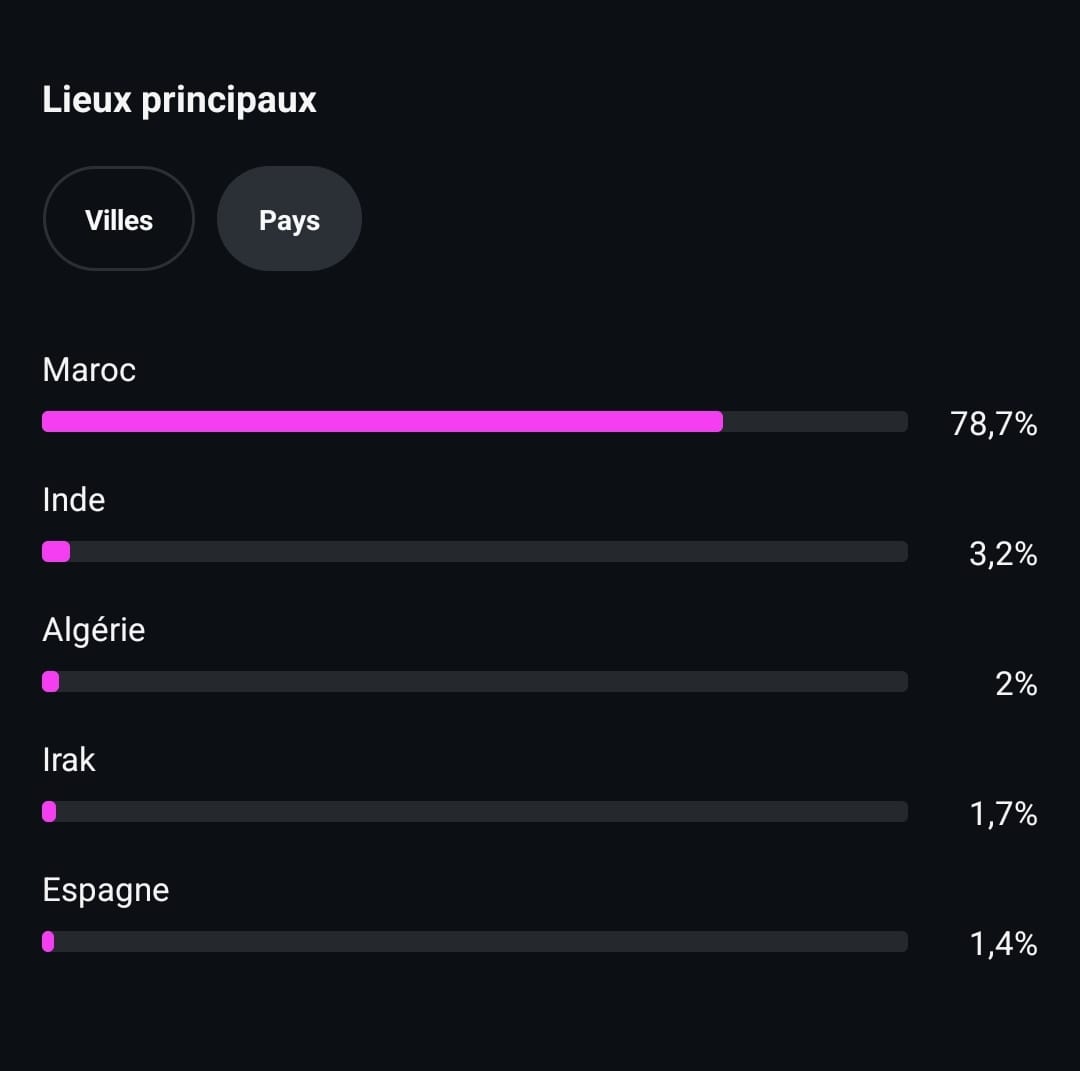Click the 3,2% percentage for Inde
Viewport: 1080px width, 1071px height.
(x=1003, y=554)
